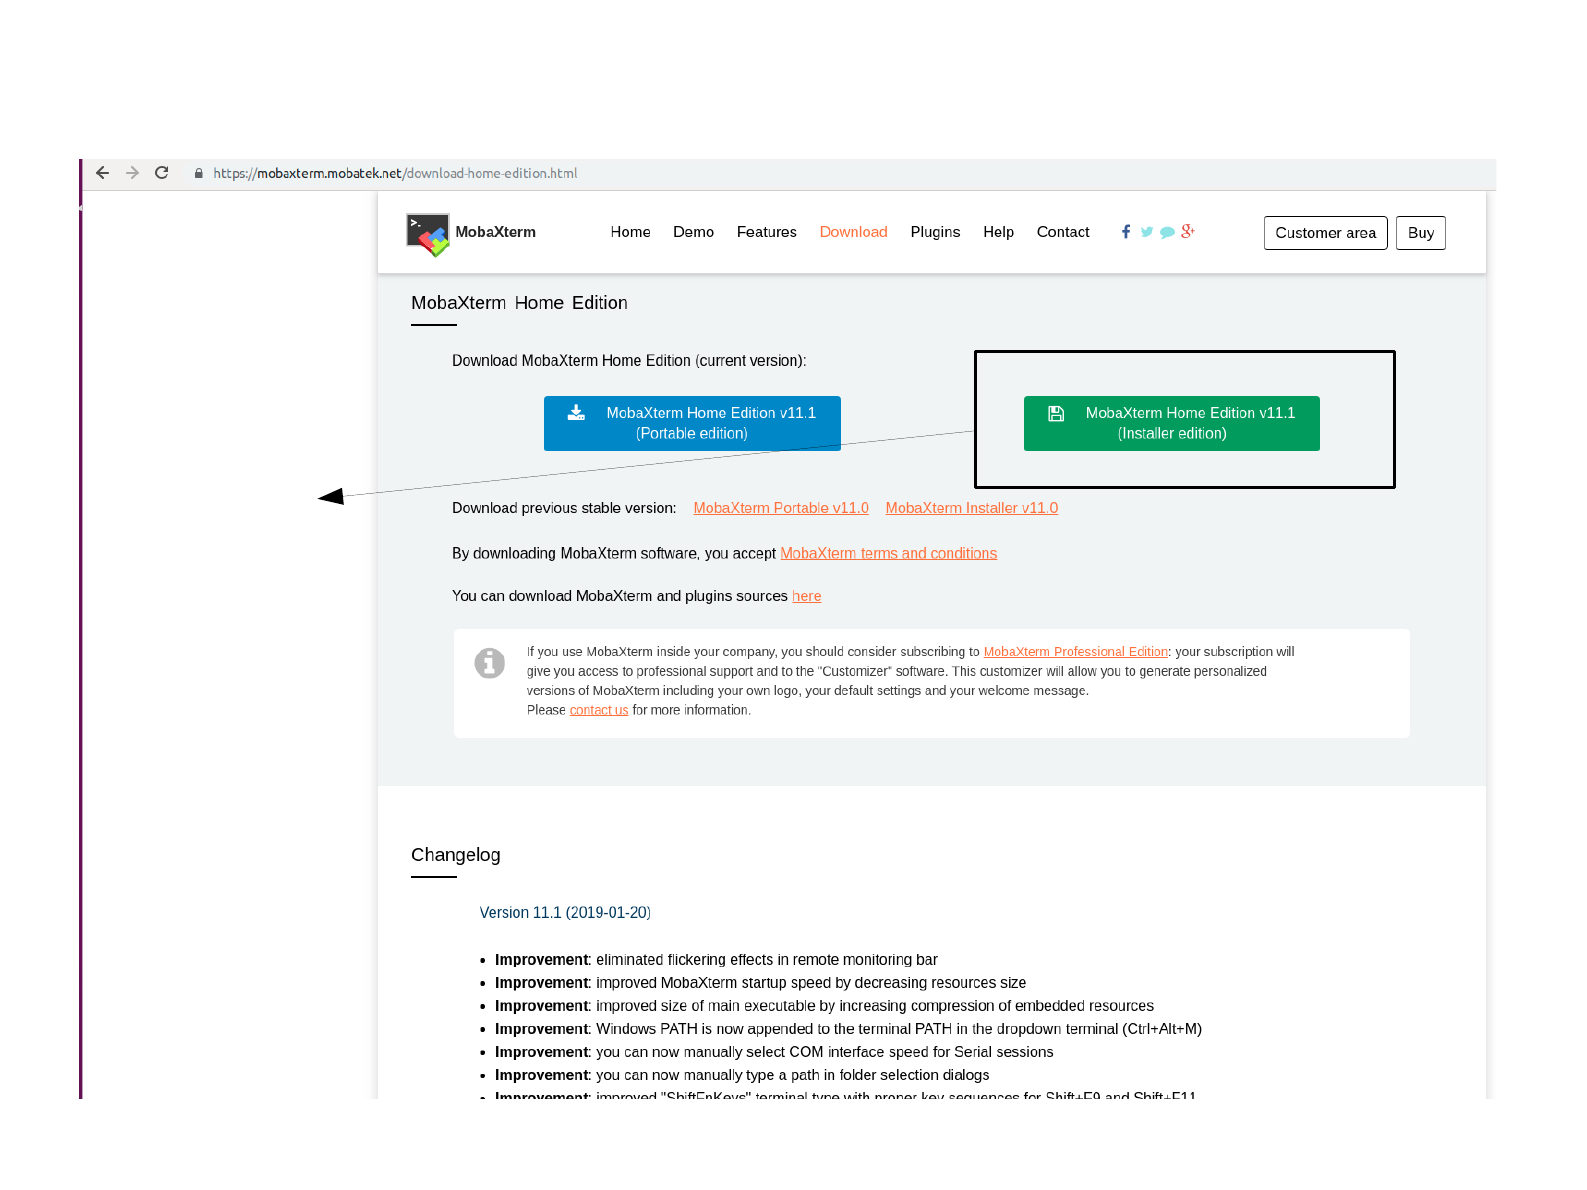Open the Twitter bird icon
Image resolution: width=1587 pixels, height=1190 pixels.
click(1146, 232)
